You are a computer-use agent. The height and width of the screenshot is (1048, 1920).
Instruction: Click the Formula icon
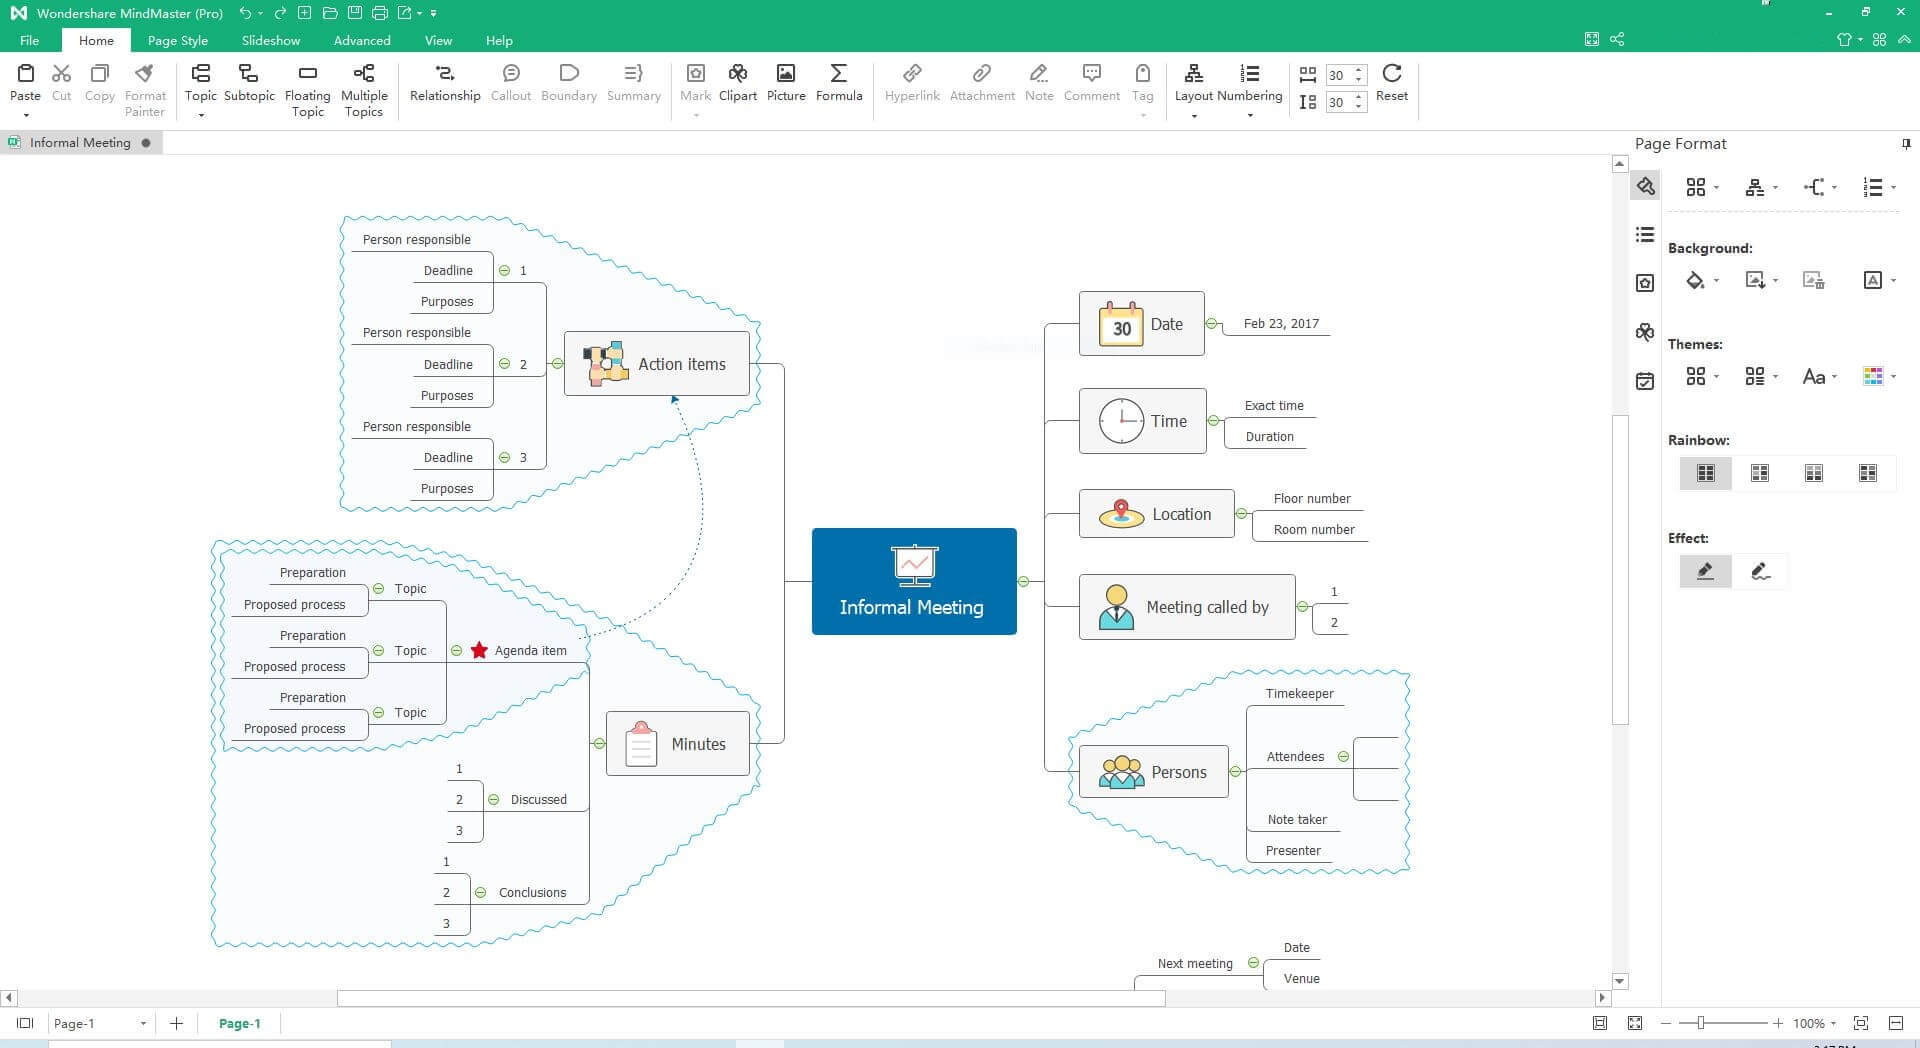pos(838,74)
